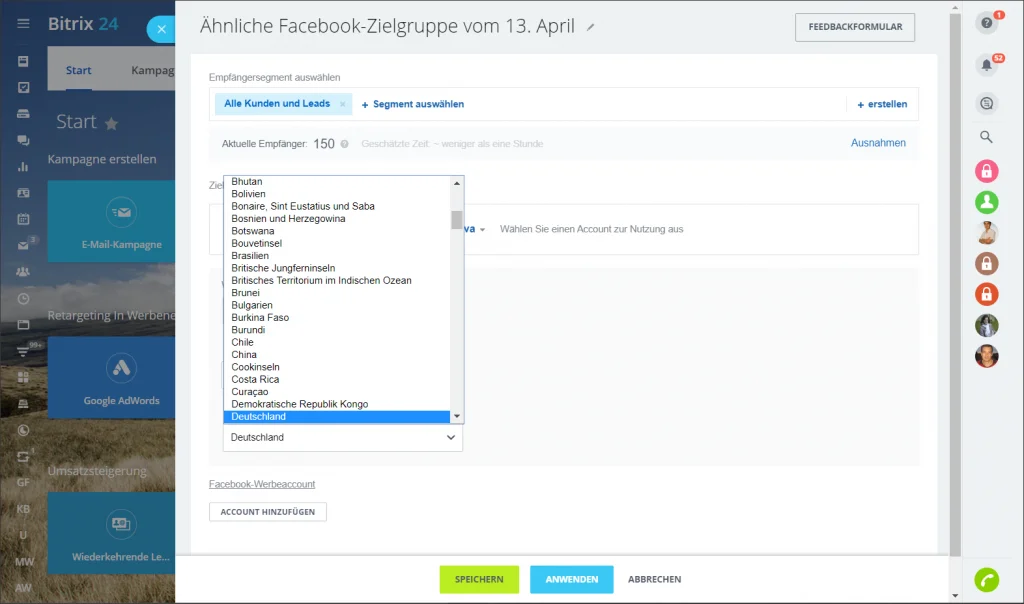Switch to the Start tab
1024x604 pixels.
(78, 71)
